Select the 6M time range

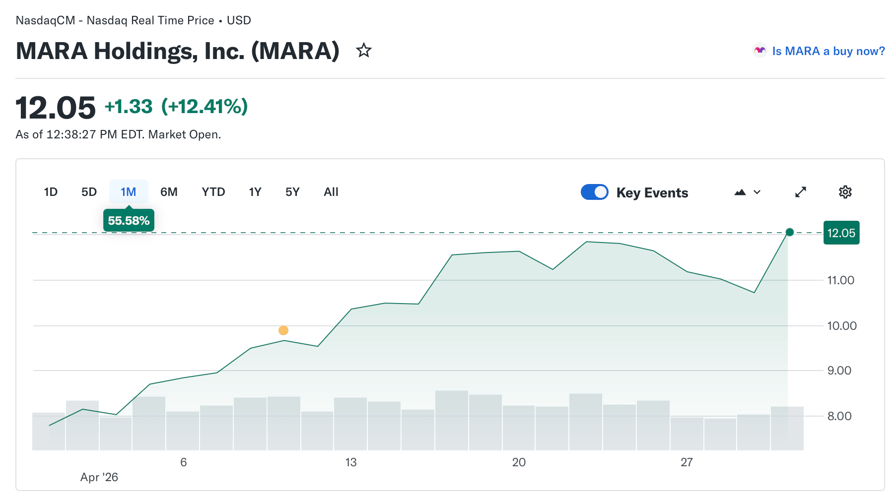point(169,192)
